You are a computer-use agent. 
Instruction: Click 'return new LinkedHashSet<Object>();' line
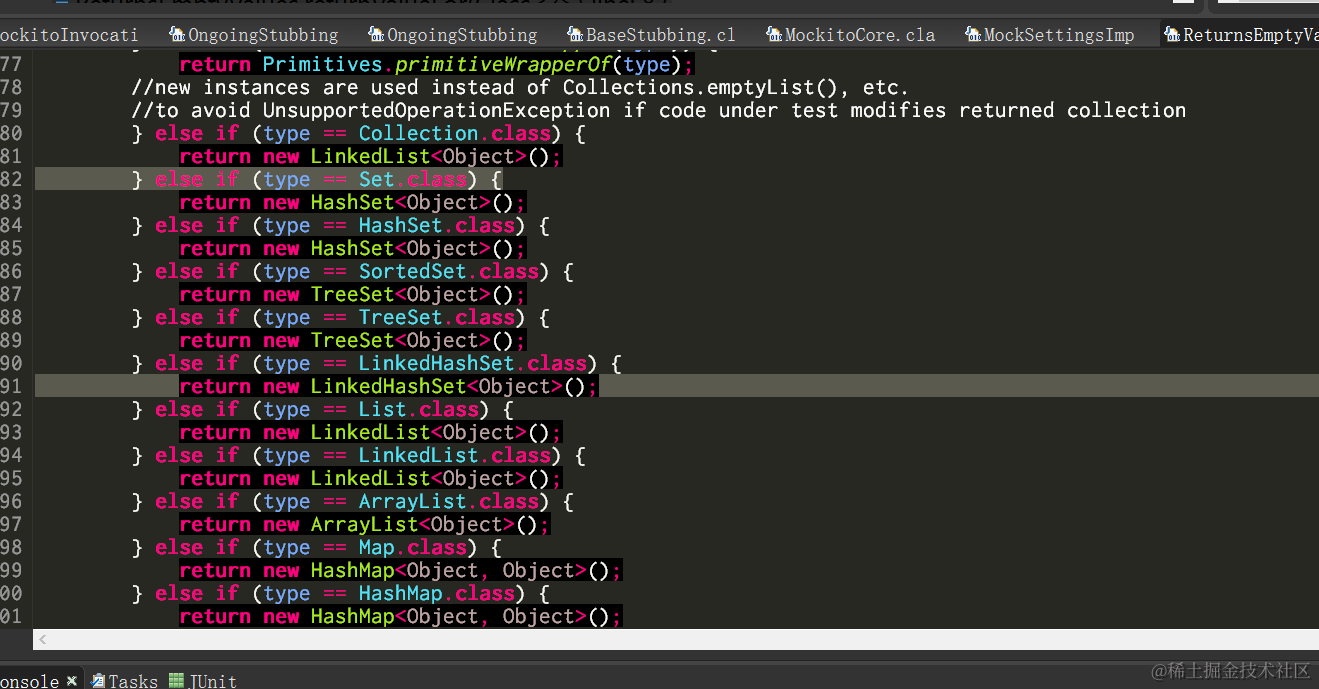click(388, 386)
